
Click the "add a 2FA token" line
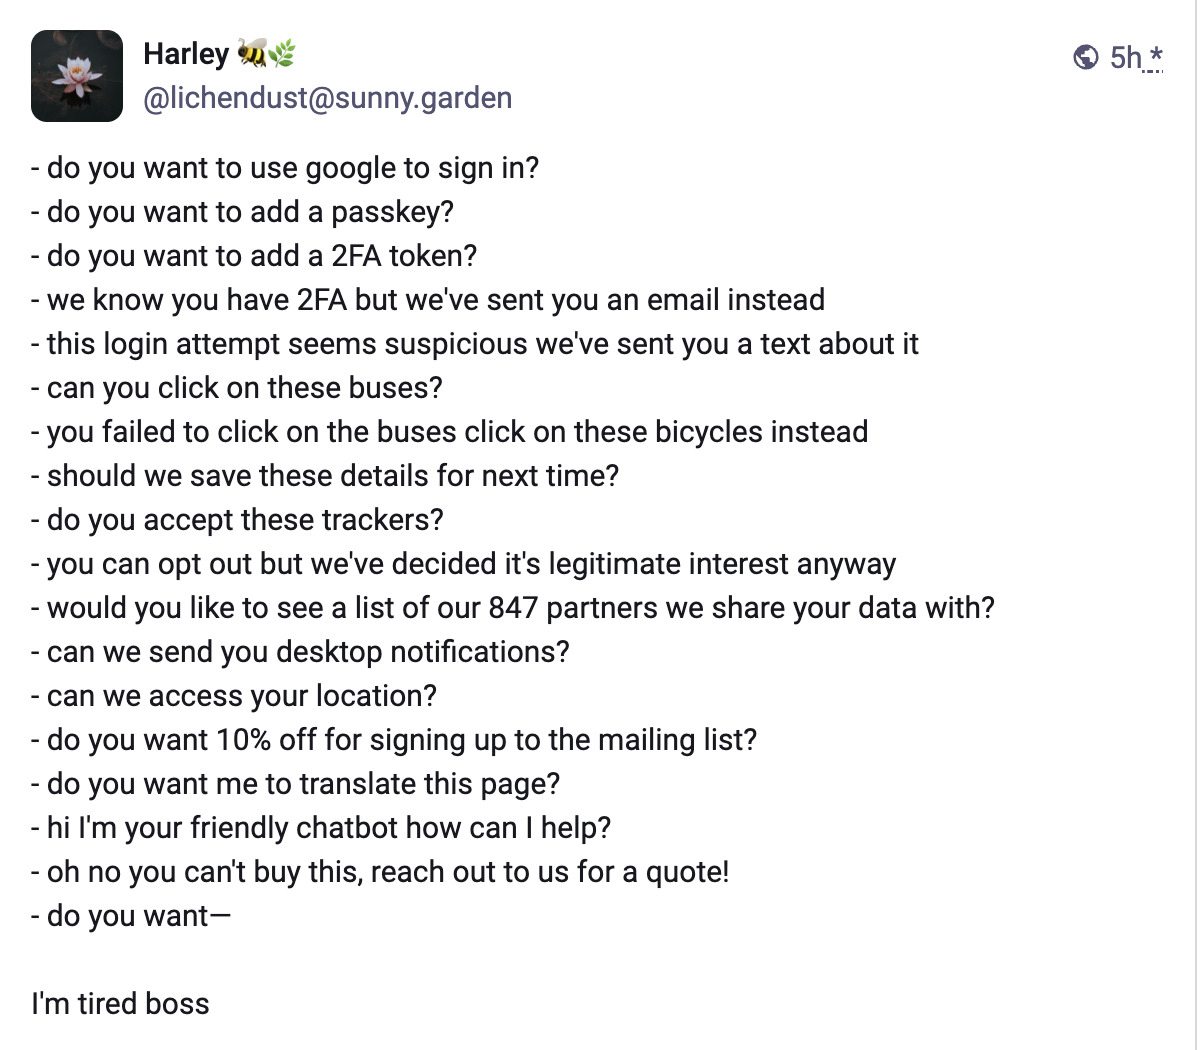point(254,256)
